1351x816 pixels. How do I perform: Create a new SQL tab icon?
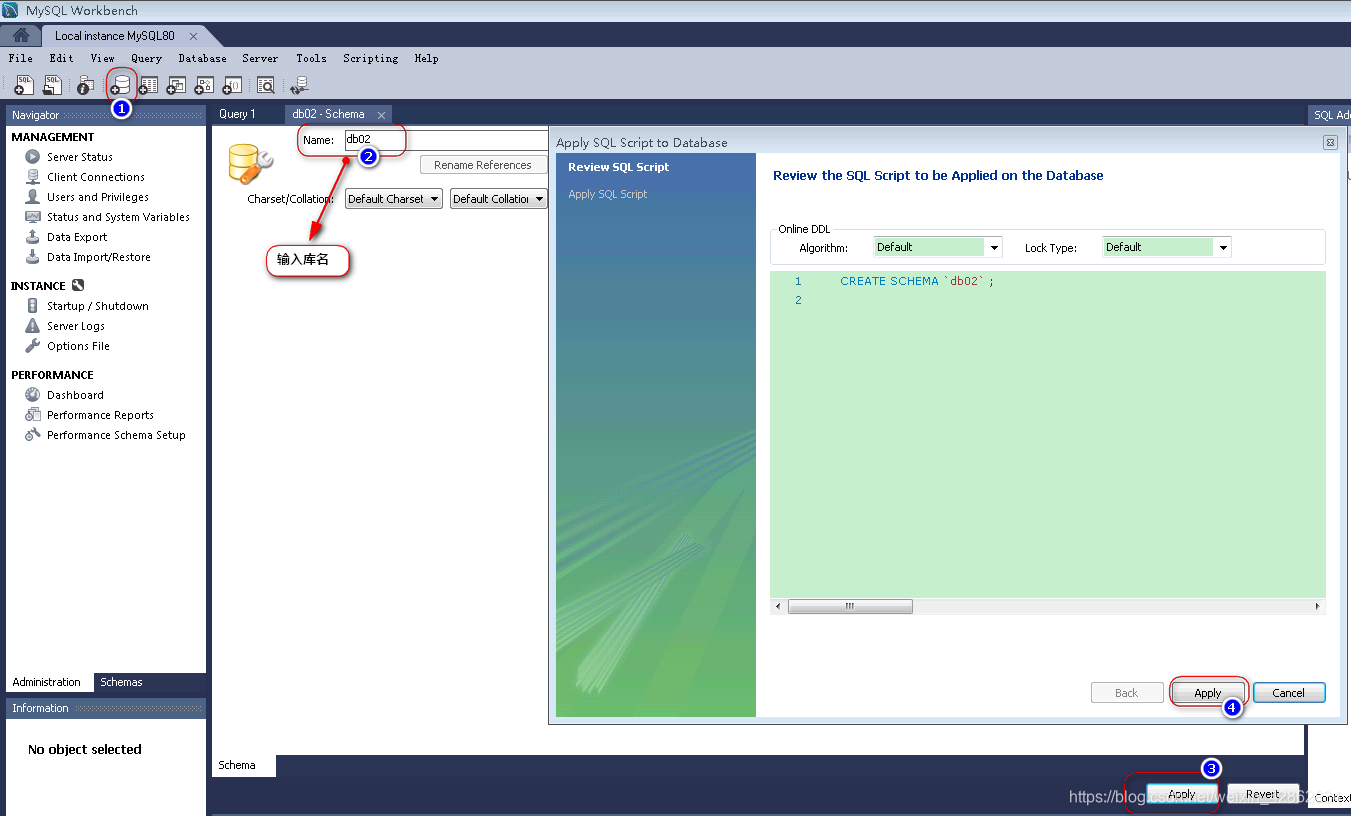25,86
